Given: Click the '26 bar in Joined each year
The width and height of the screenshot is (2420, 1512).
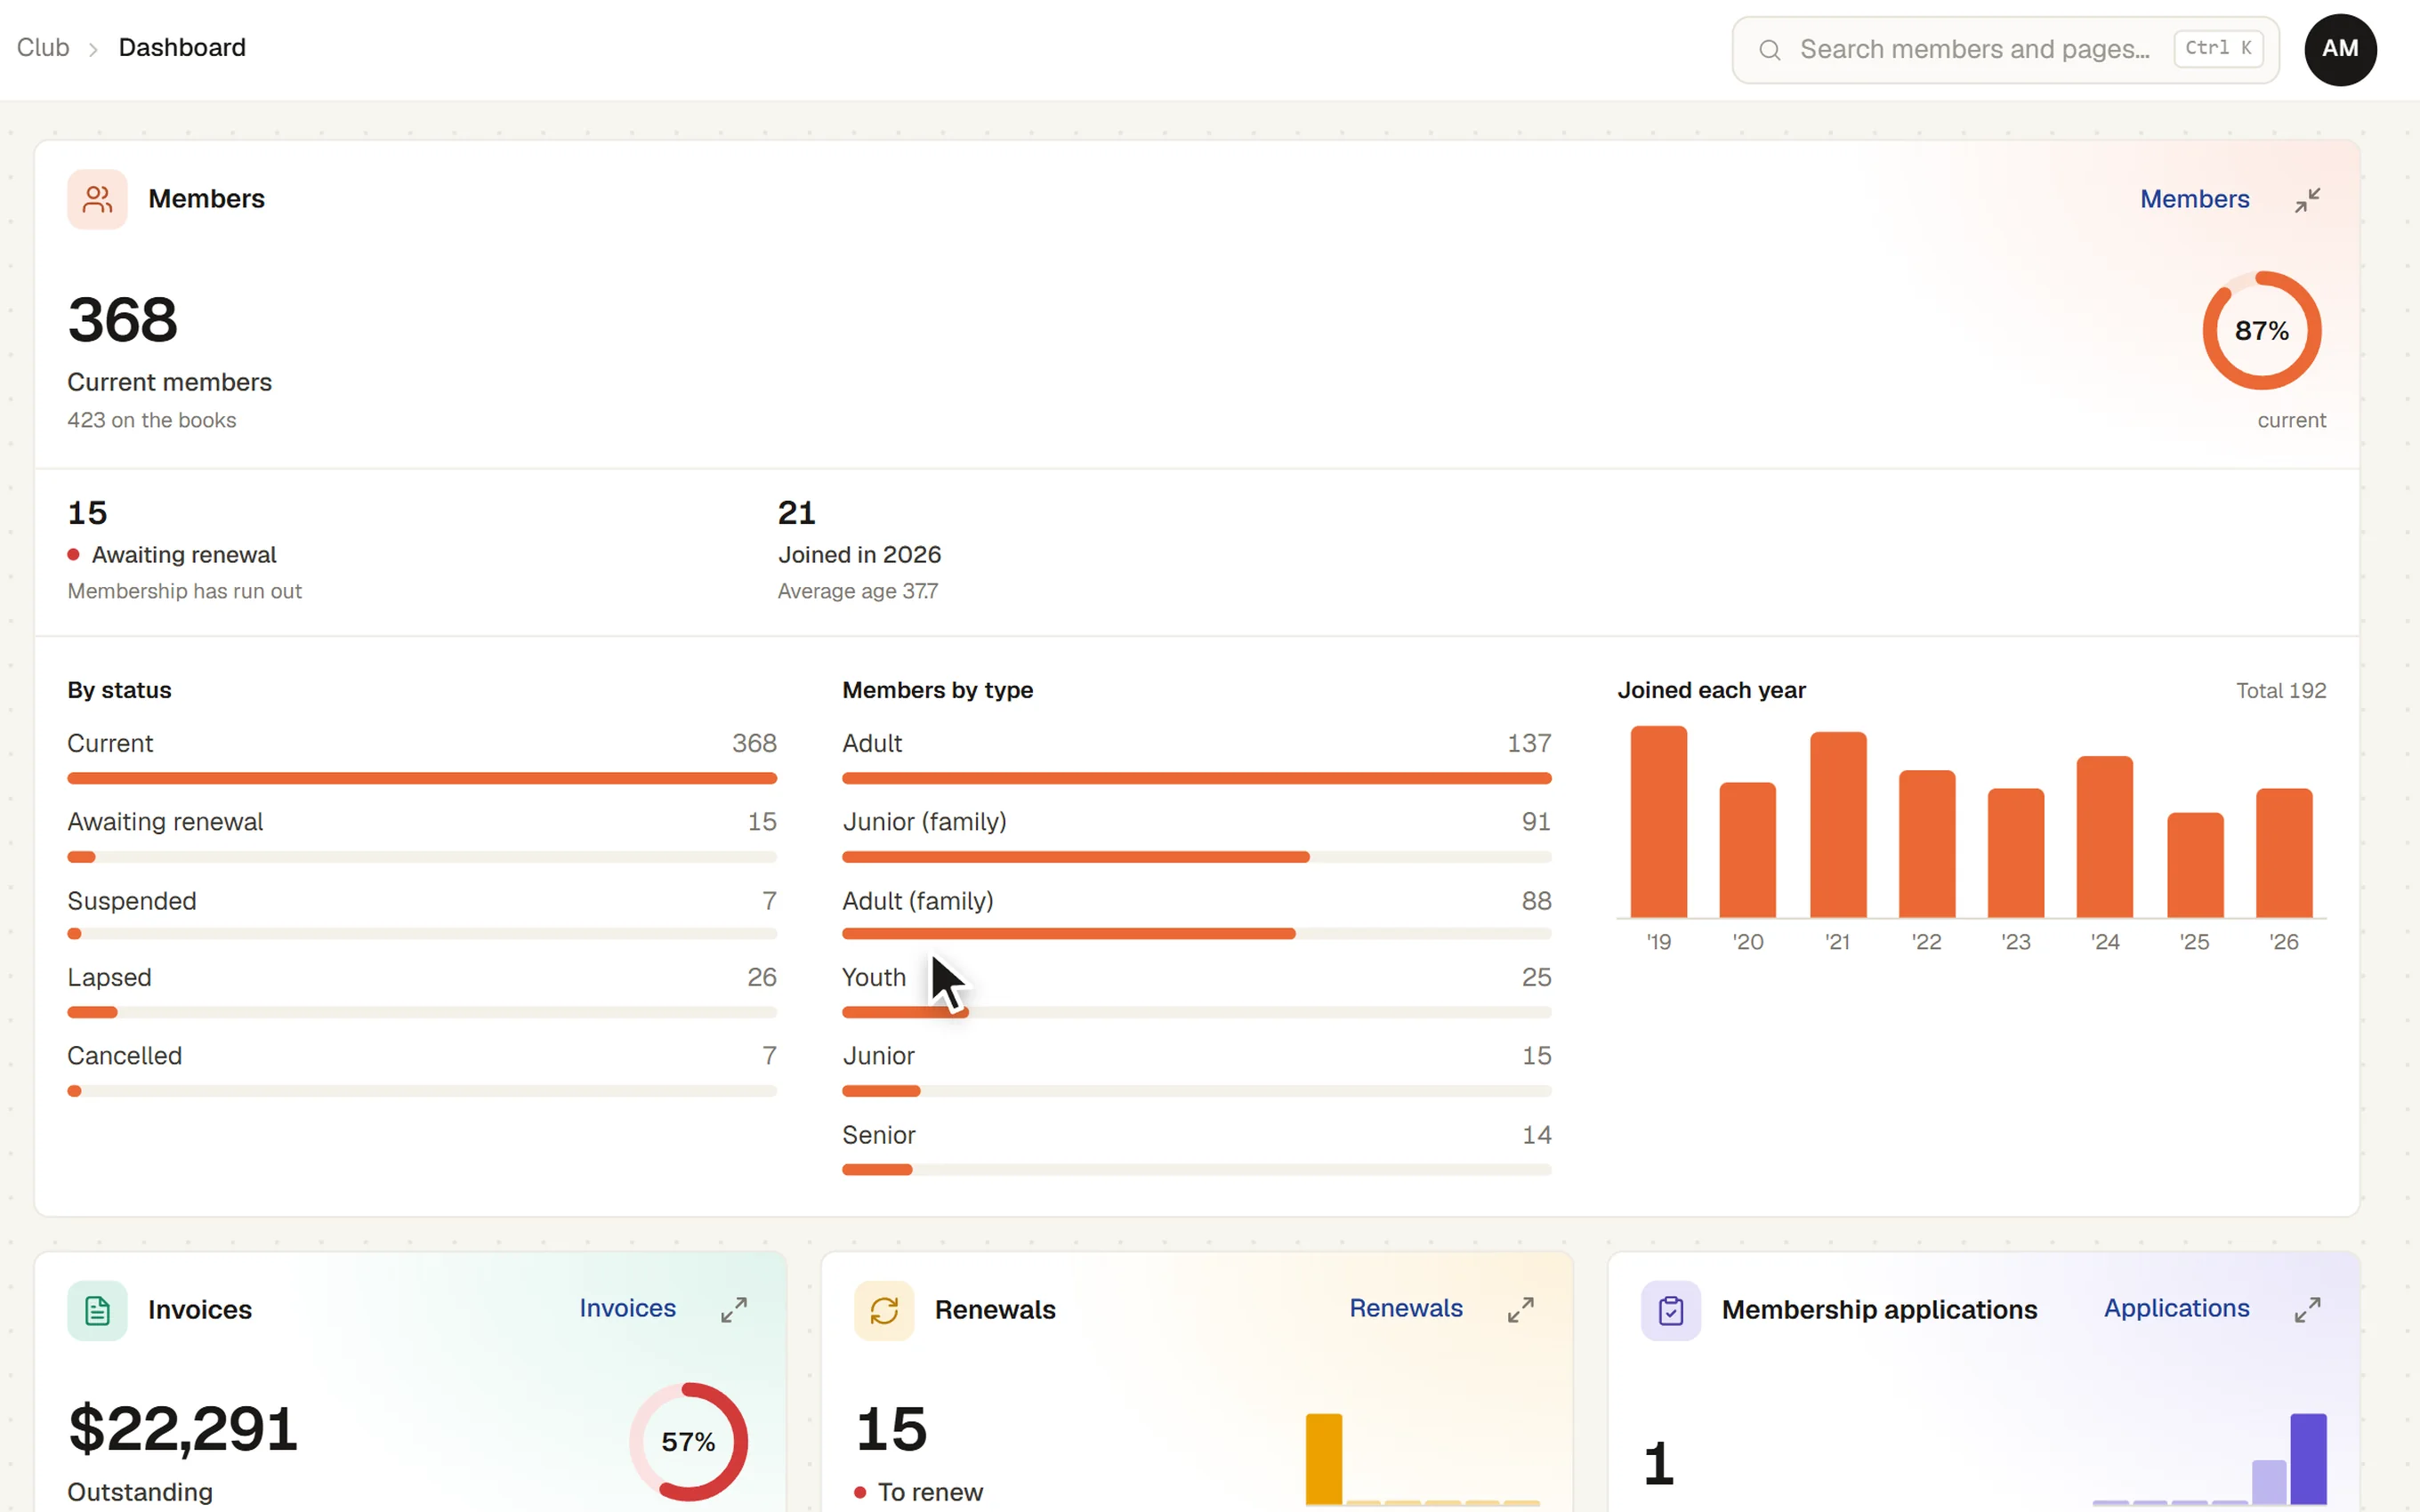Looking at the screenshot, I should pos(2283,852).
